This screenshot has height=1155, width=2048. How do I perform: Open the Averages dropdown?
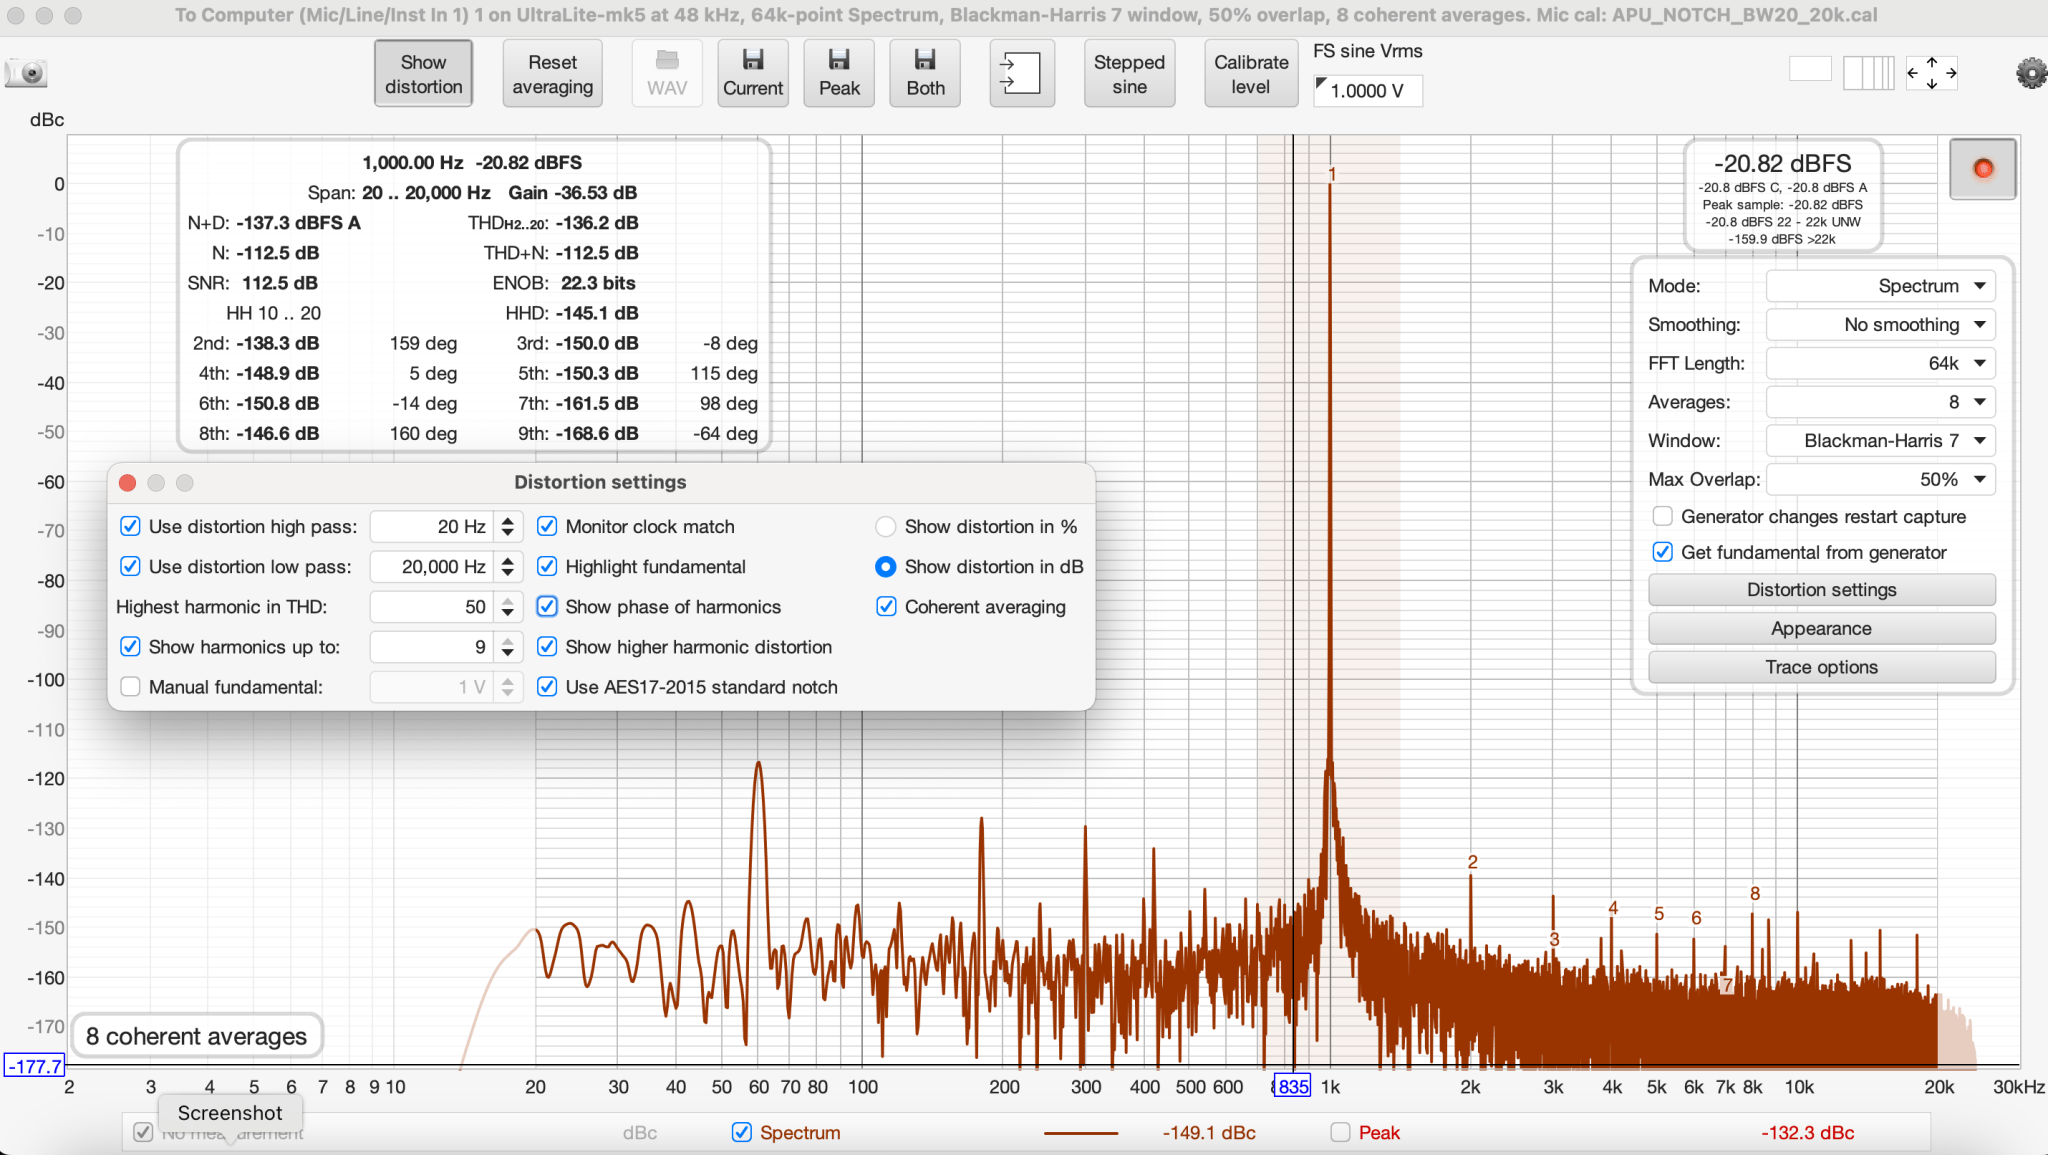pyautogui.click(x=1880, y=402)
